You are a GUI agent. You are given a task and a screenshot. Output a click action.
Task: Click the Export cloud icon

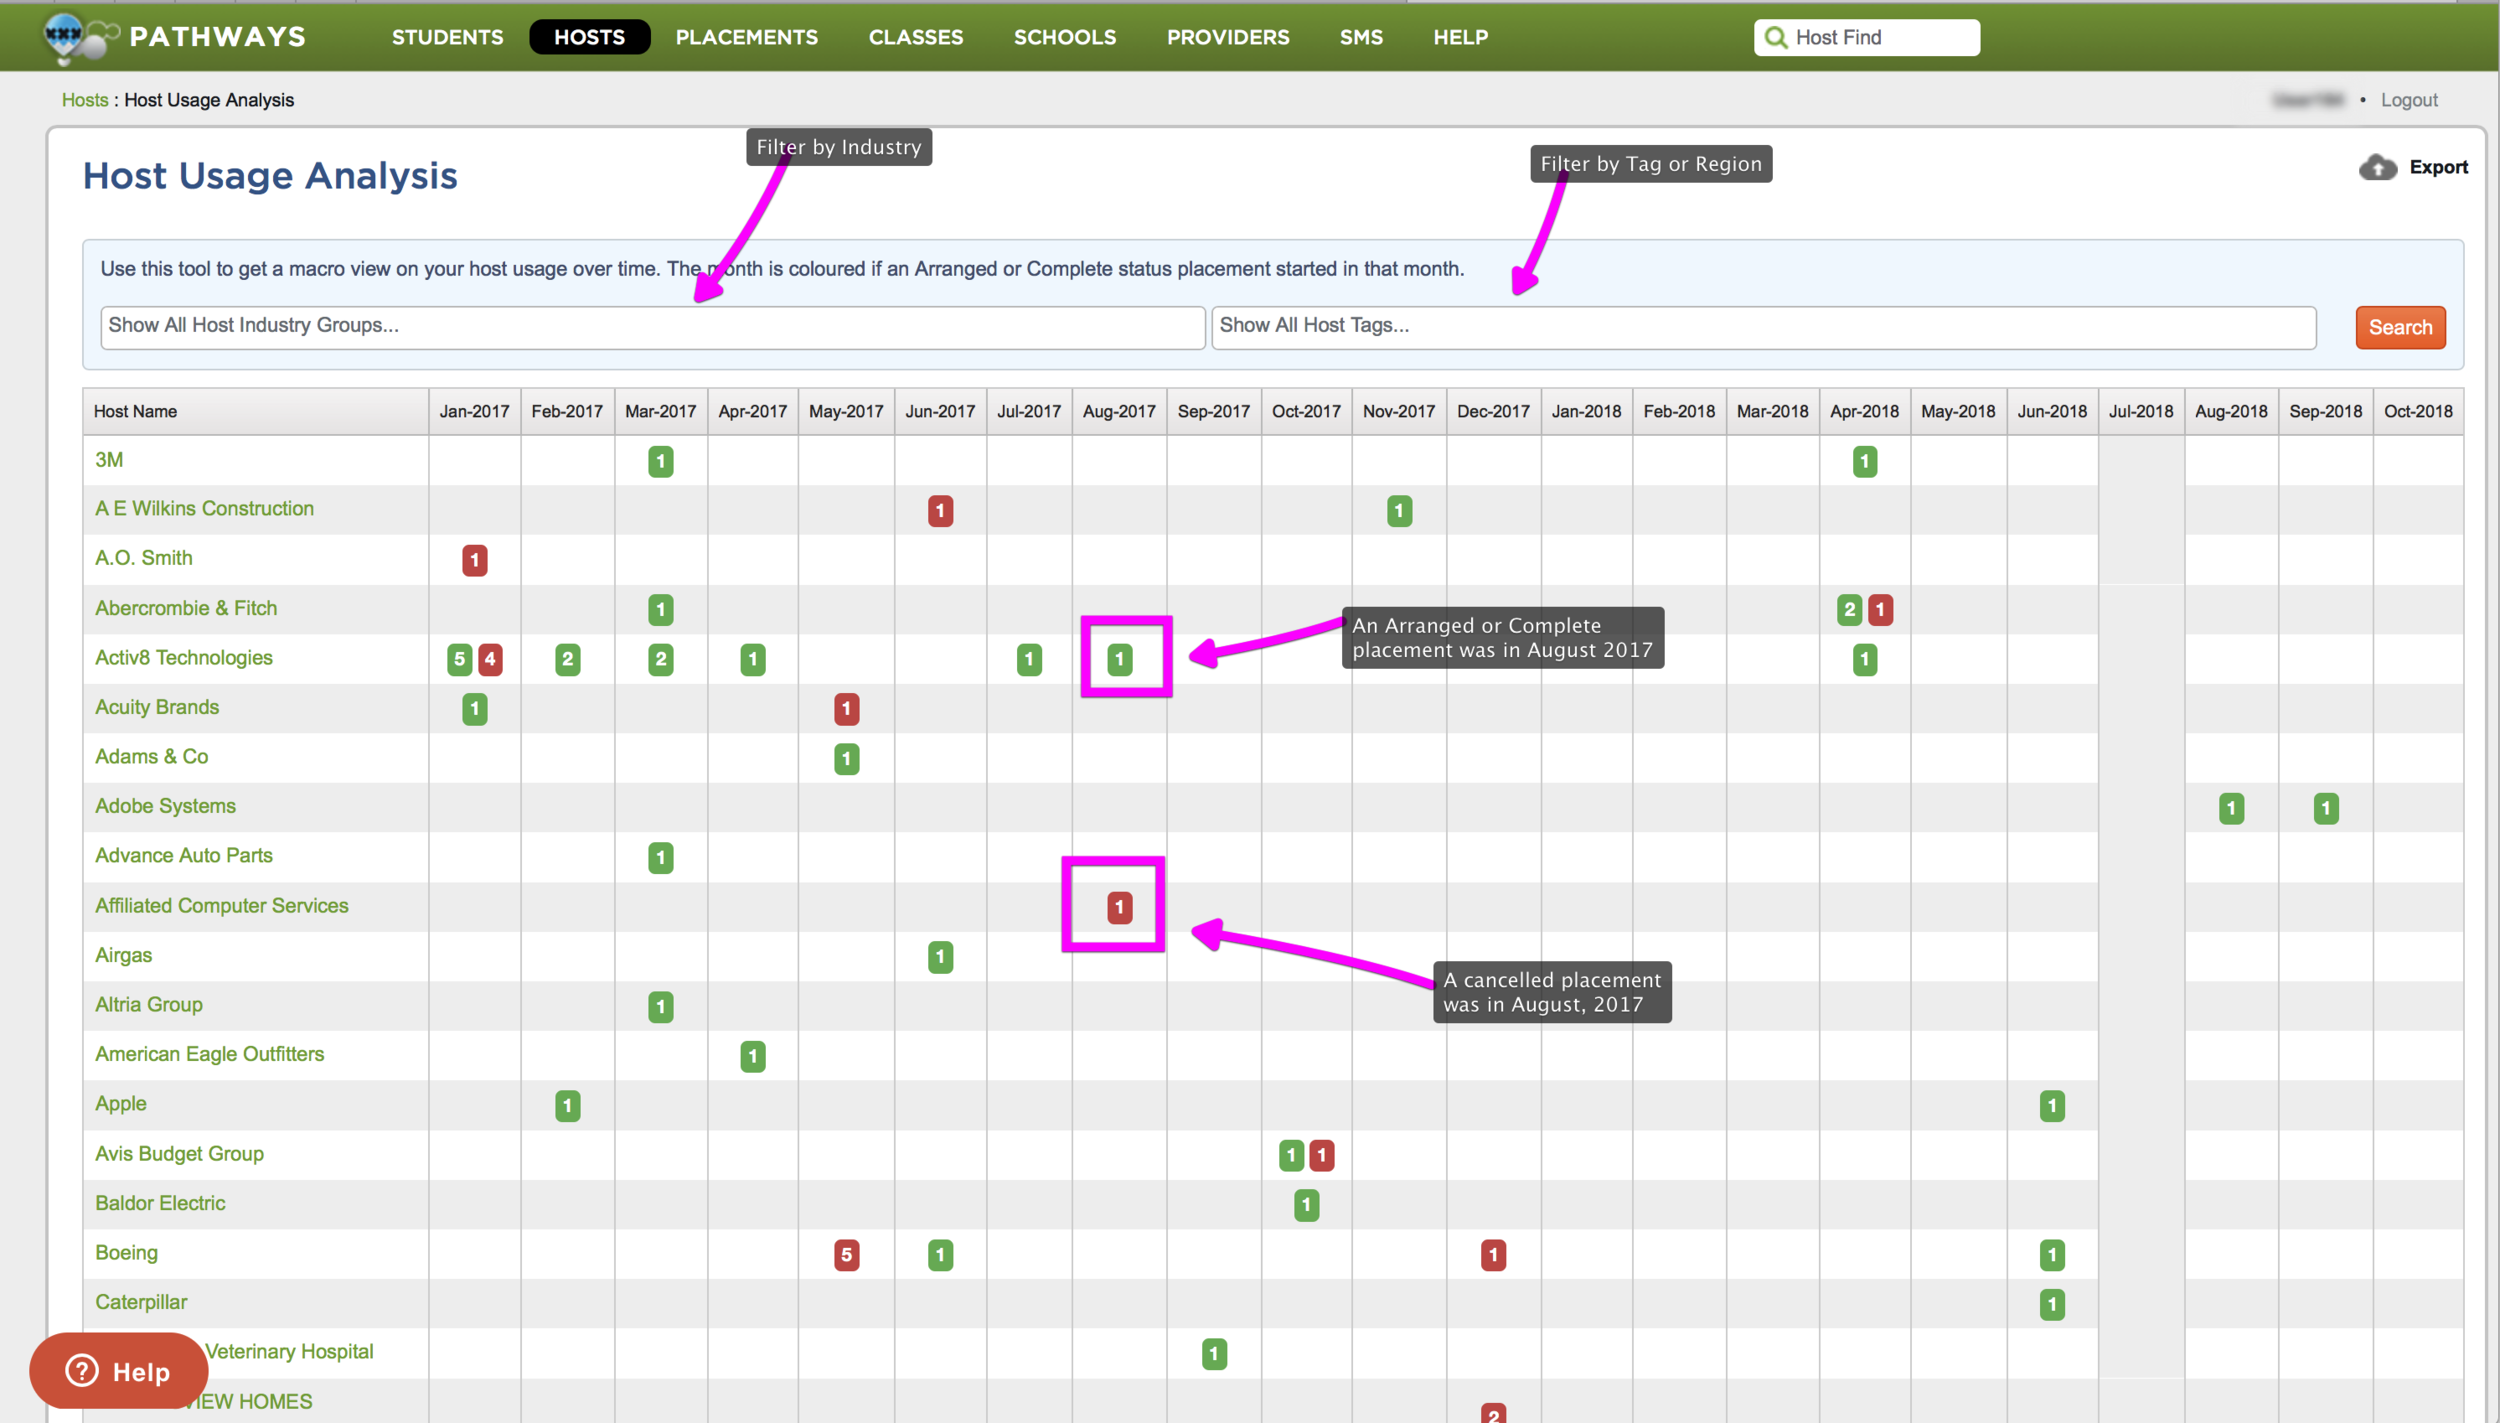pyautogui.click(x=2377, y=168)
